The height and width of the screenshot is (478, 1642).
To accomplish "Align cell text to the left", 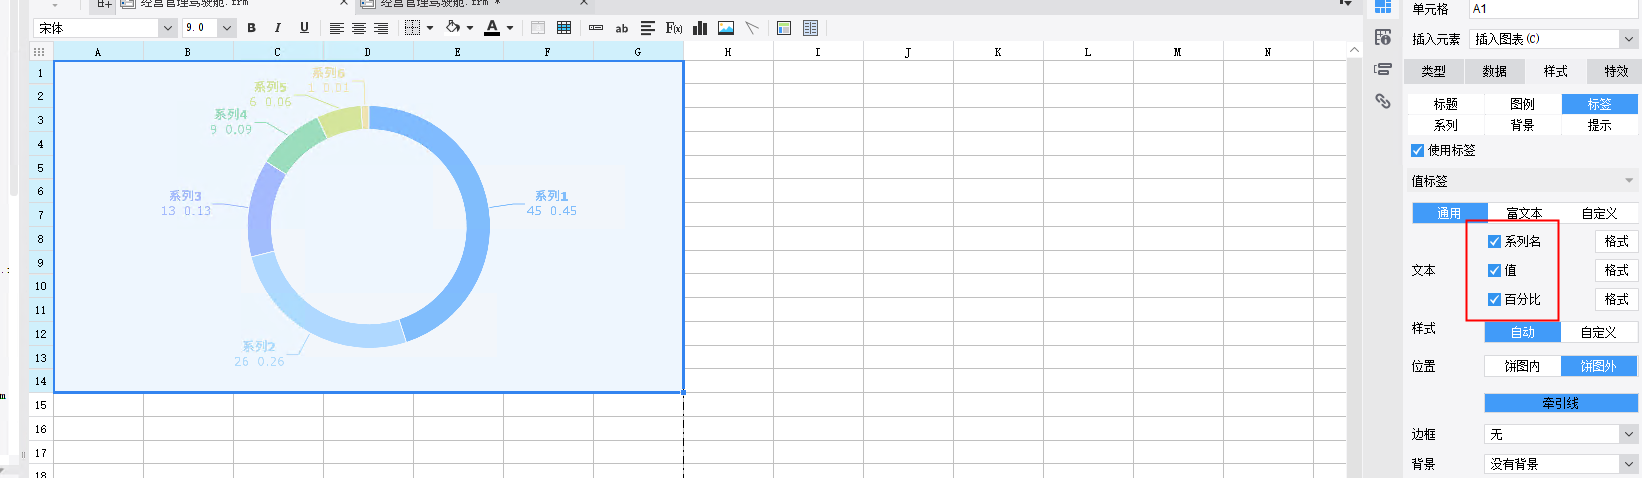I will (x=336, y=28).
